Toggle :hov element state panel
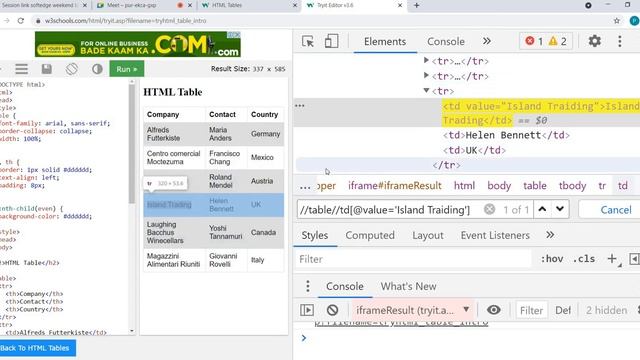 coord(552,259)
